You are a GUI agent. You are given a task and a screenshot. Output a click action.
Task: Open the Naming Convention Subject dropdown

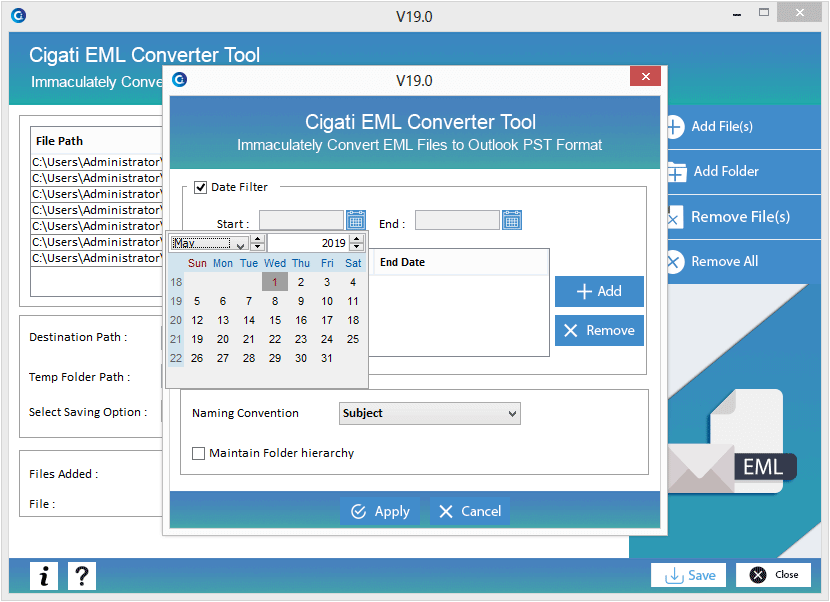pos(429,414)
